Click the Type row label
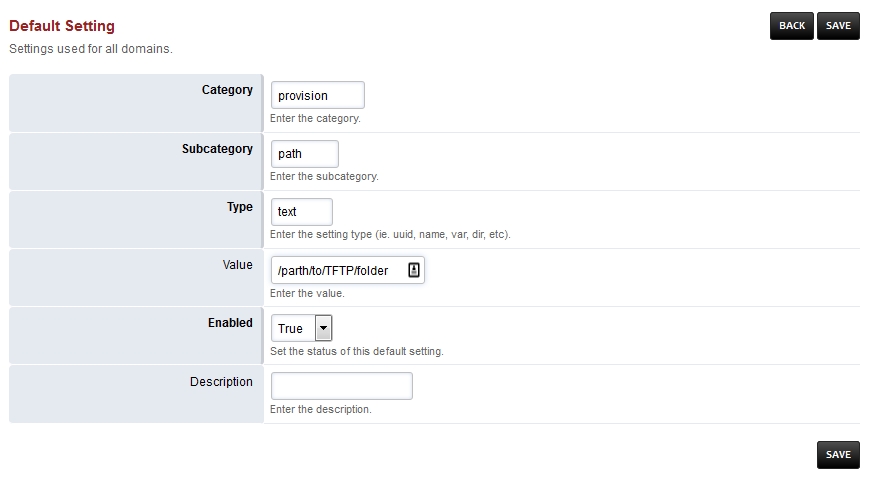Image resolution: width=869 pixels, height=485 pixels. click(240, 207)
